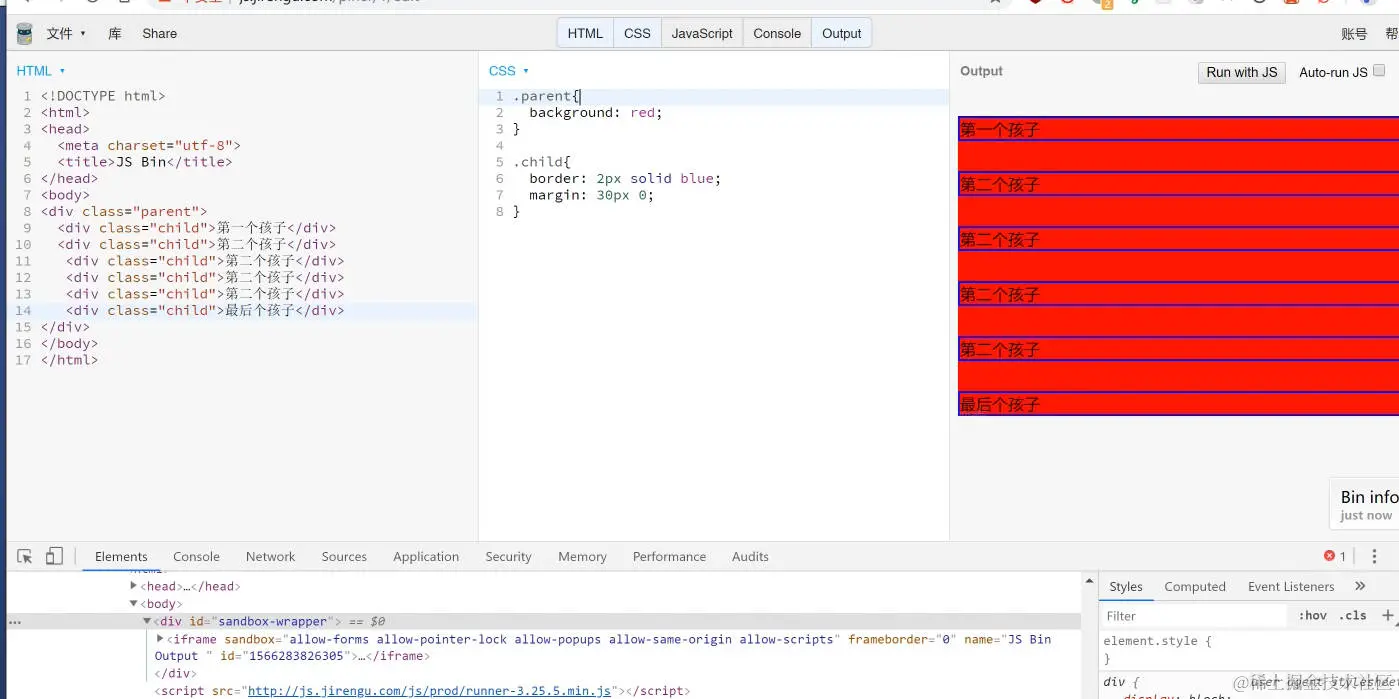The width and height of the screenshot is (1399, 699).
Task: Select the Event Listeners sidebar tab
Action: [1290, 586]
